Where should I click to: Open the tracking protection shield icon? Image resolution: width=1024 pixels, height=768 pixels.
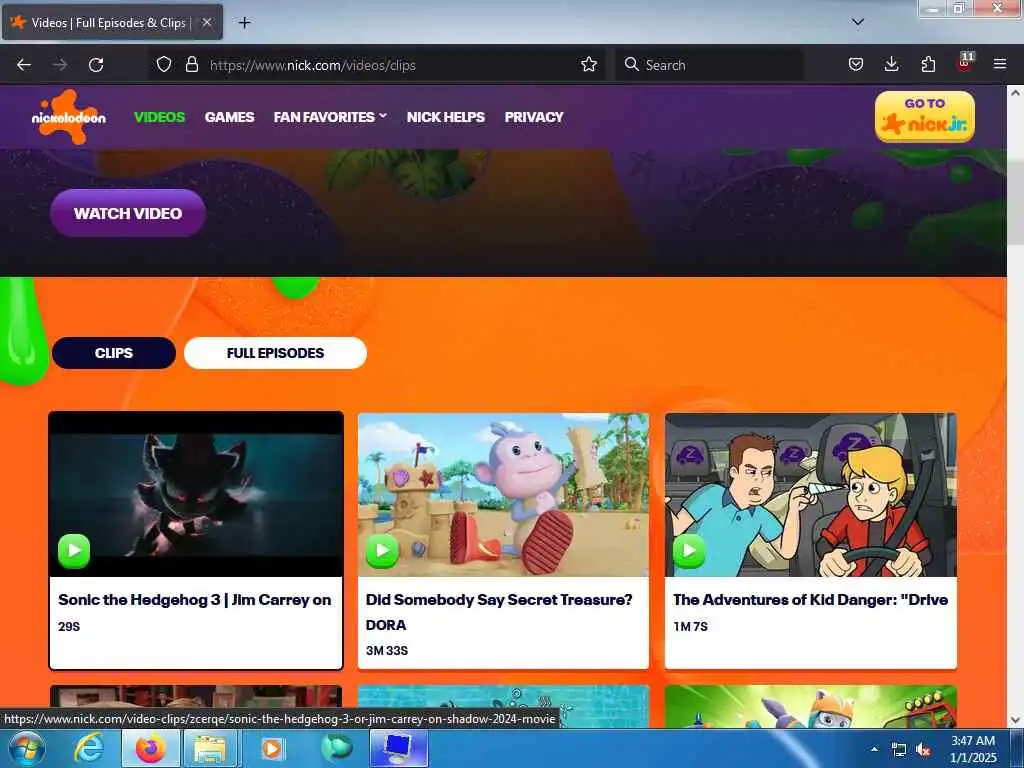[x=164, y=65]
